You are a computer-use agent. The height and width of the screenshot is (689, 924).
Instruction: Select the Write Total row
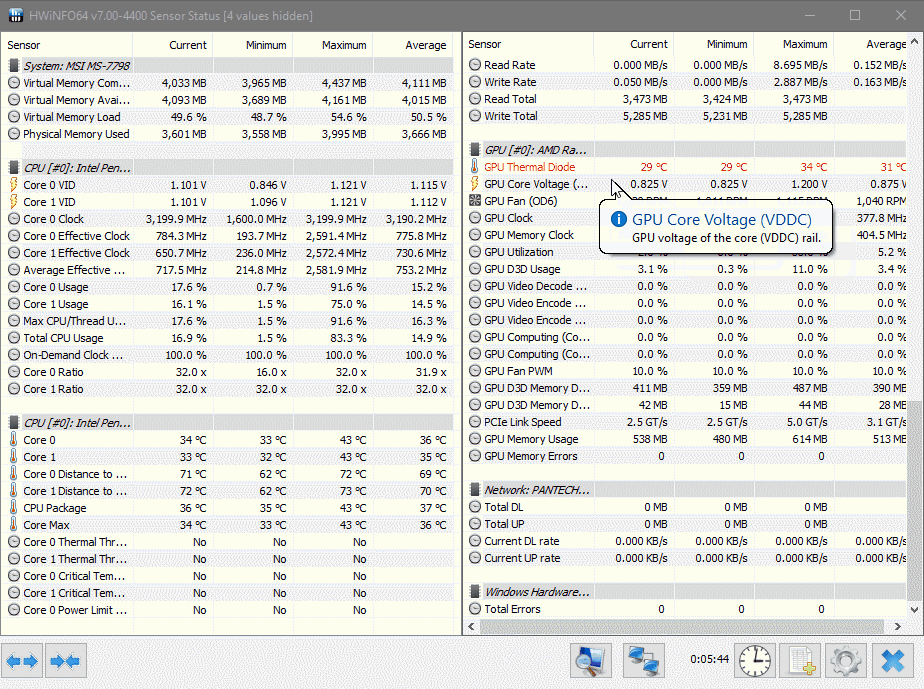pos(685,116)
